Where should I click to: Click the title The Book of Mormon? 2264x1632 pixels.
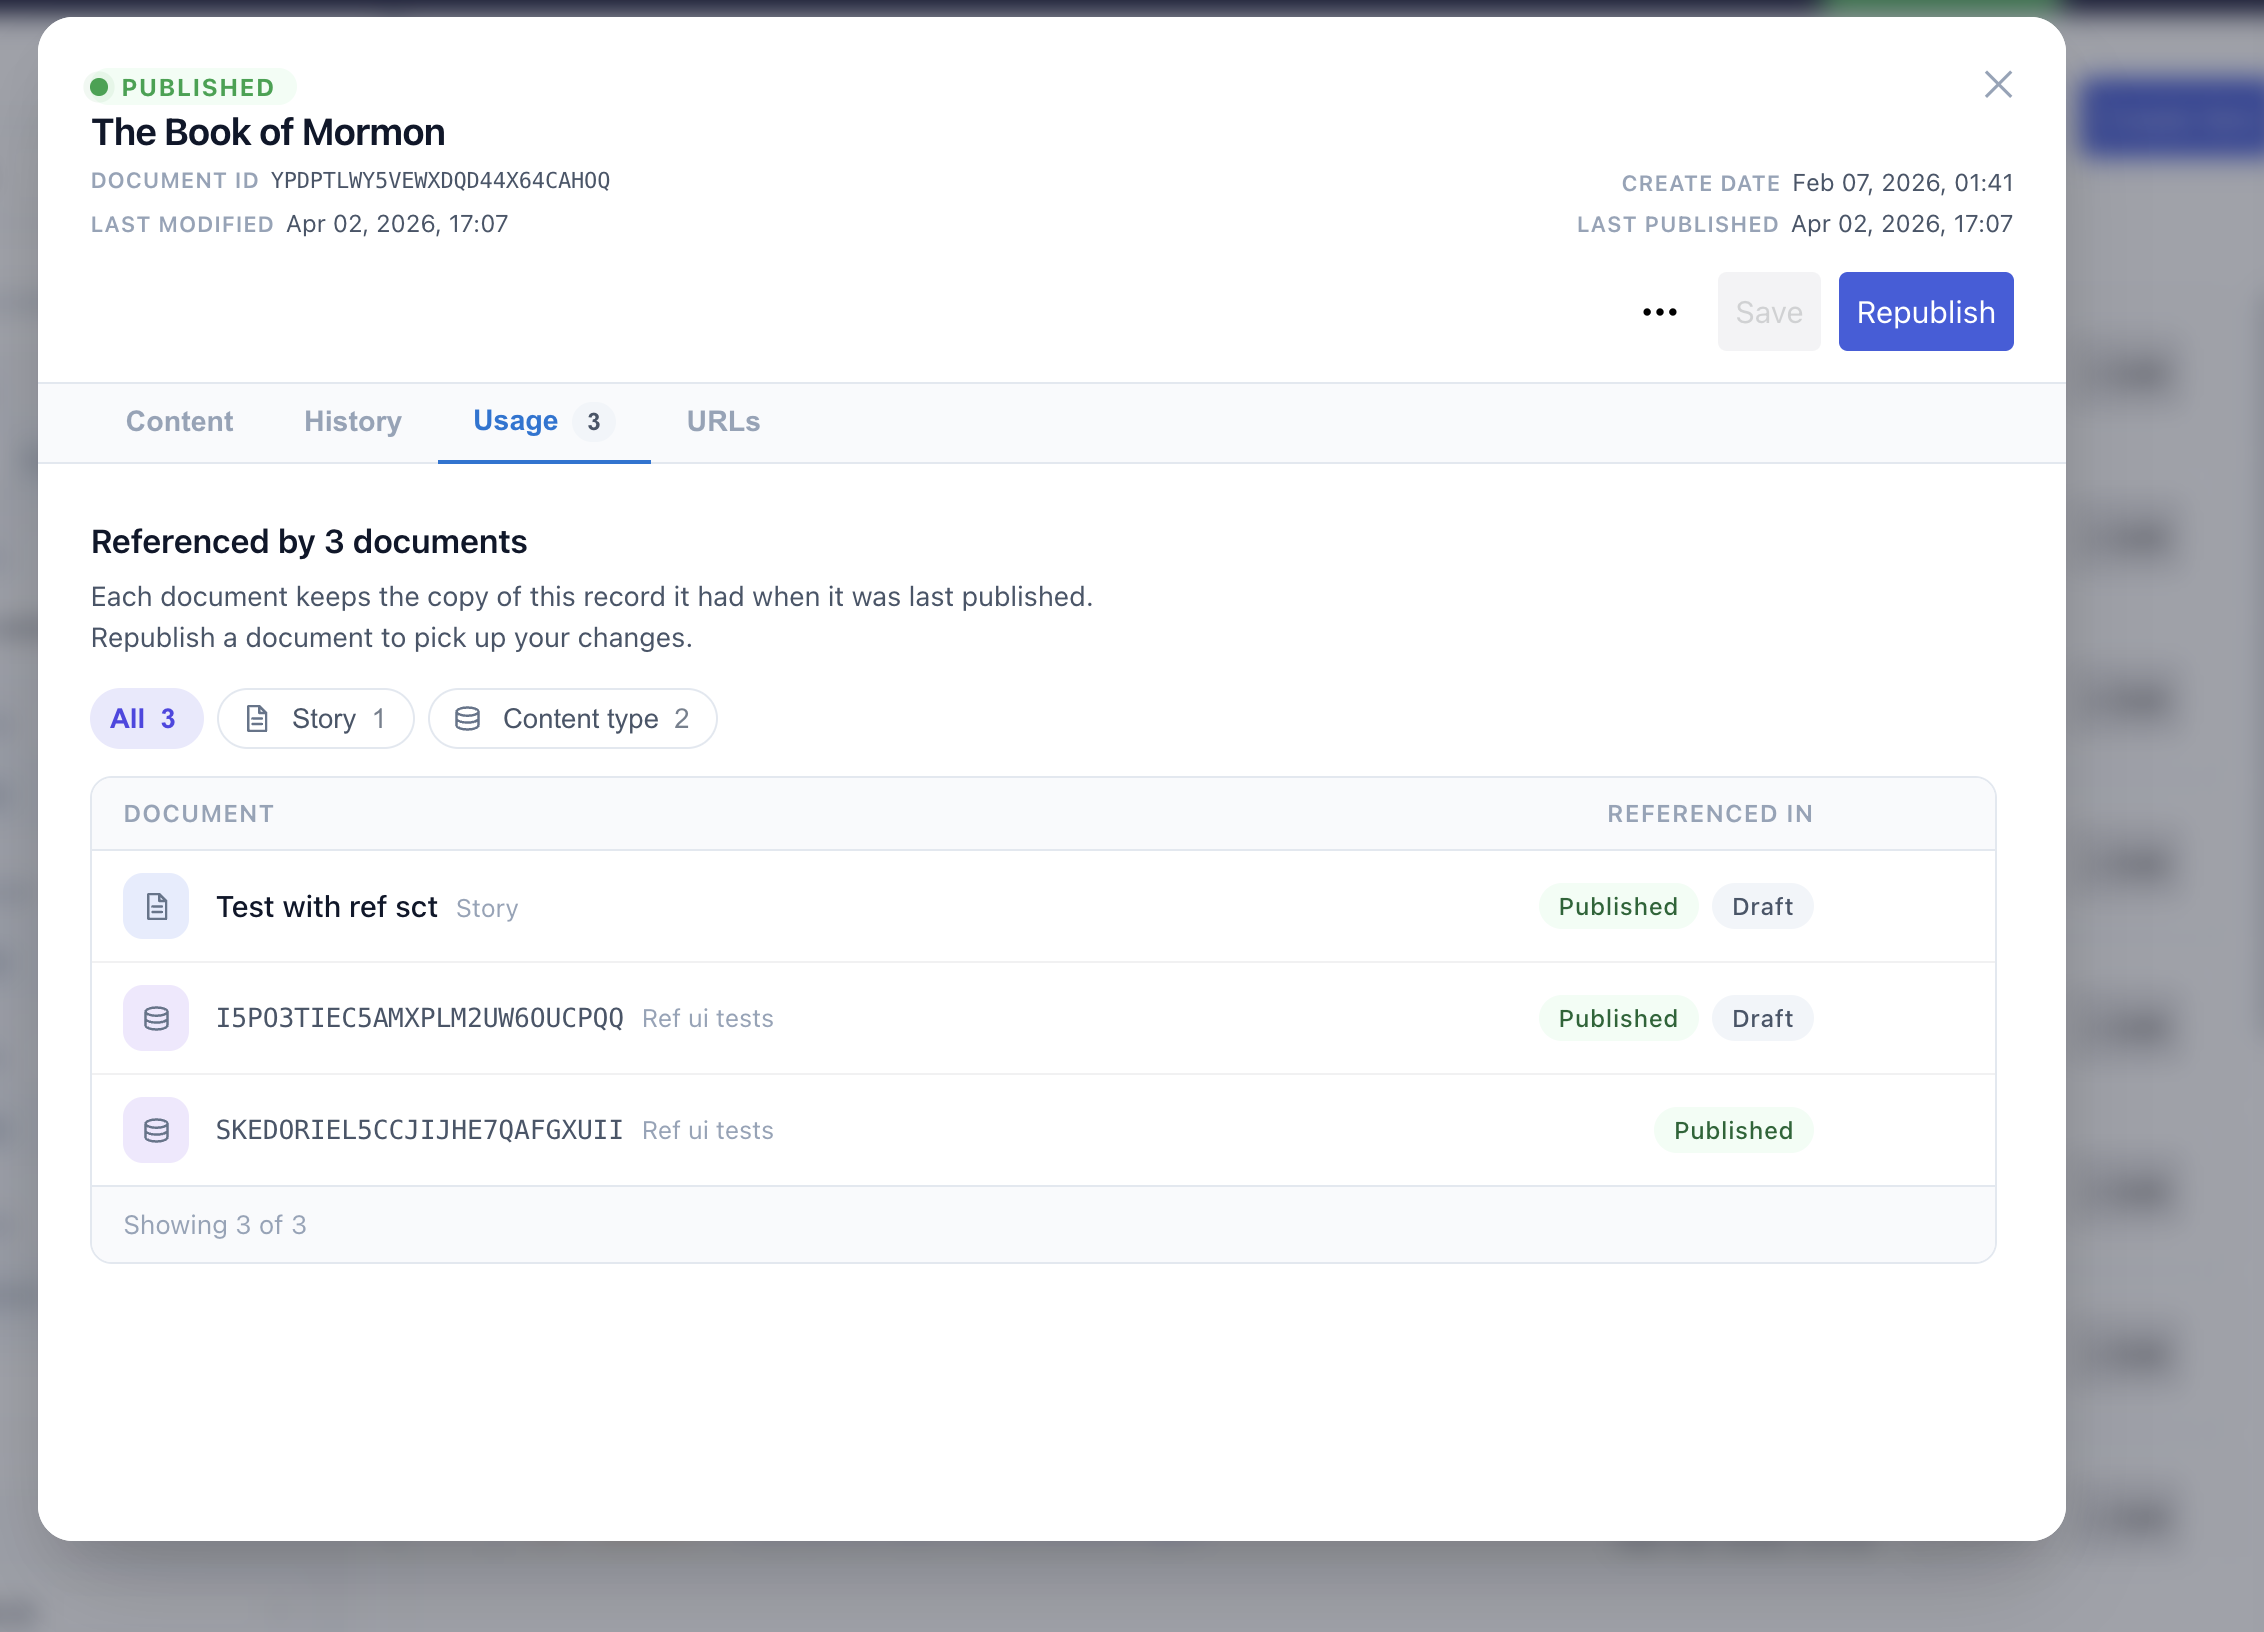[268, 132]
